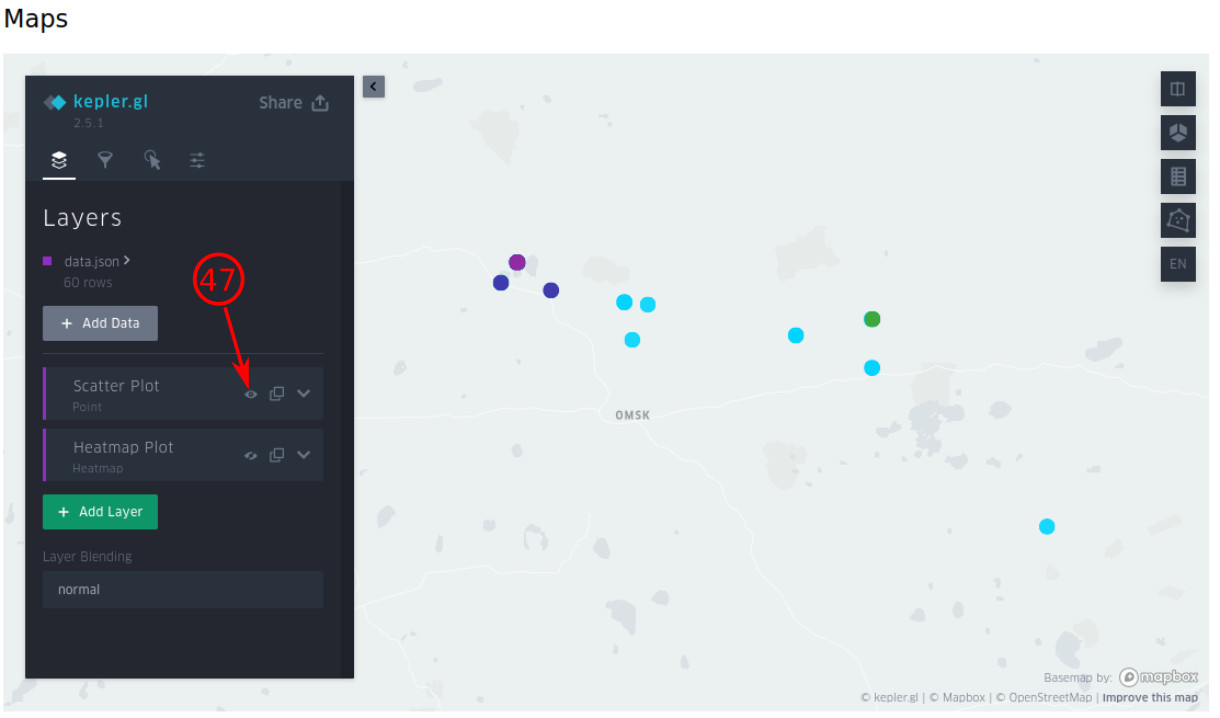Image resolution: width=1220 pixels, height=718 pixels.
Task: Collapse the side panel with arrow button
Action: 373,87
